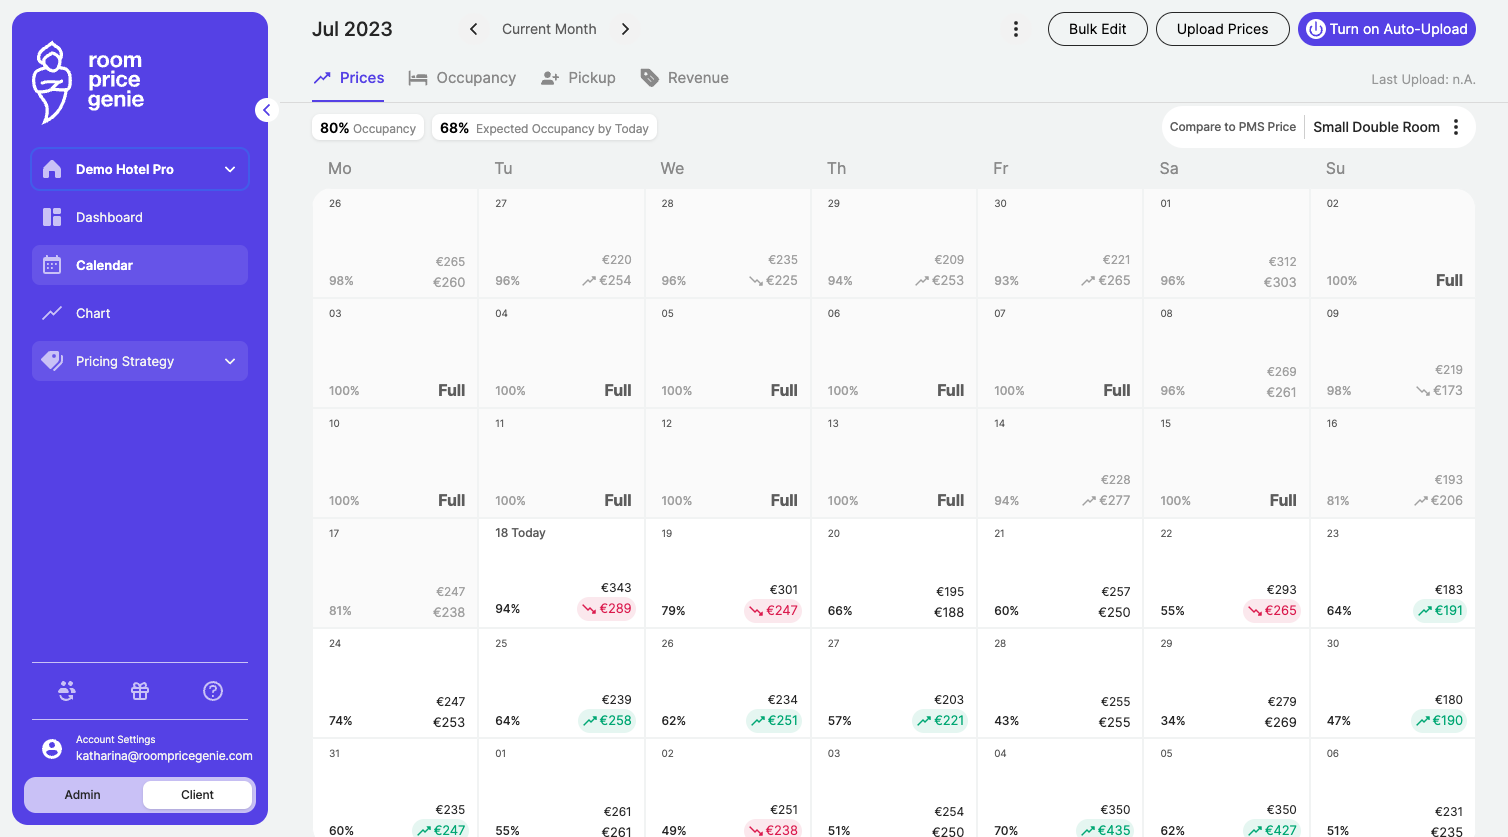Viewport: 1508px width, 837px height.
Task: Click the green €258 recommended price
Action: [607, 720]
